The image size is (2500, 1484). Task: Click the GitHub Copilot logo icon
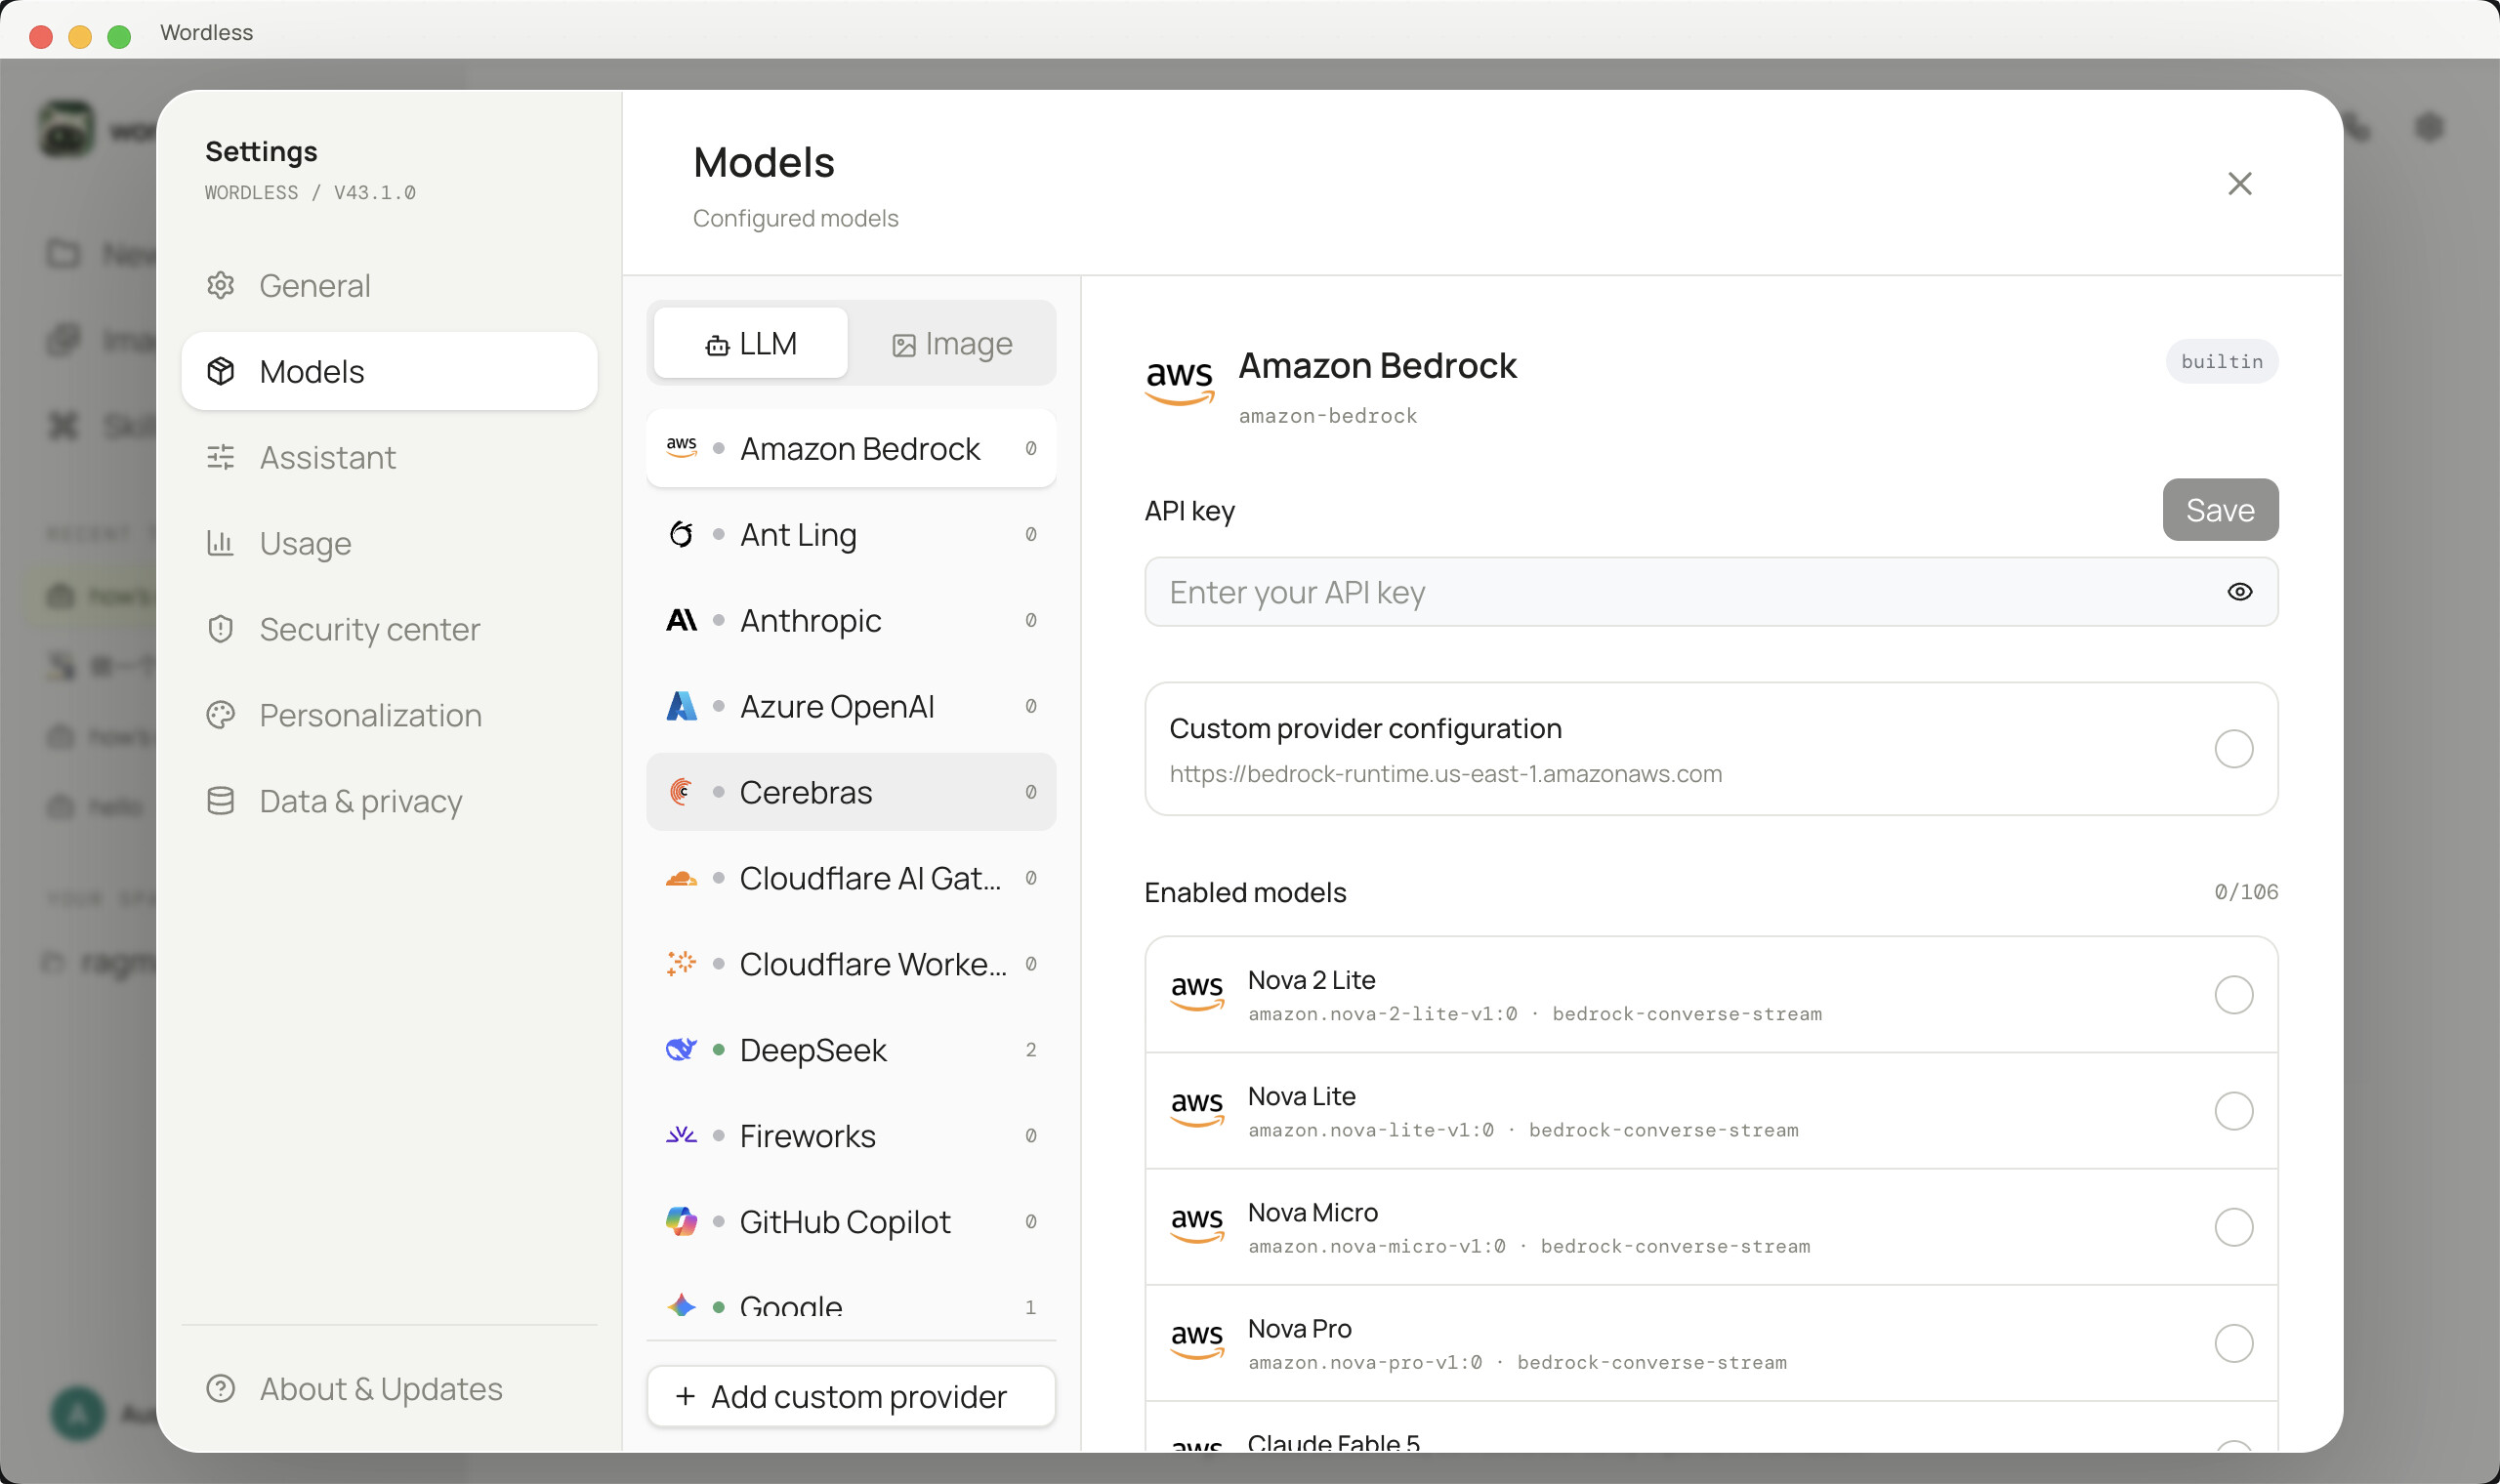pos(681,1222)
